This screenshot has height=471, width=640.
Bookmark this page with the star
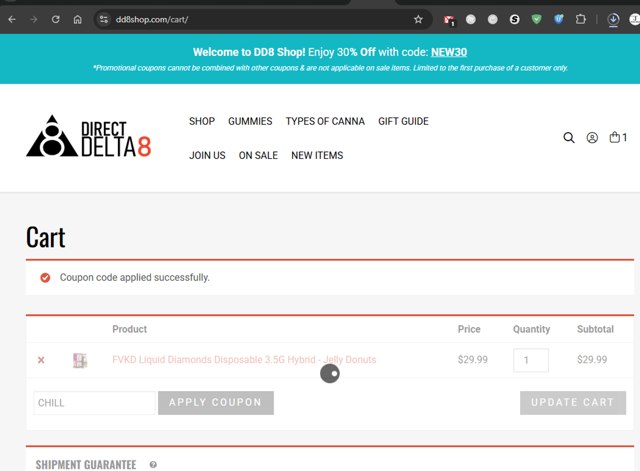tap(418, 19)
